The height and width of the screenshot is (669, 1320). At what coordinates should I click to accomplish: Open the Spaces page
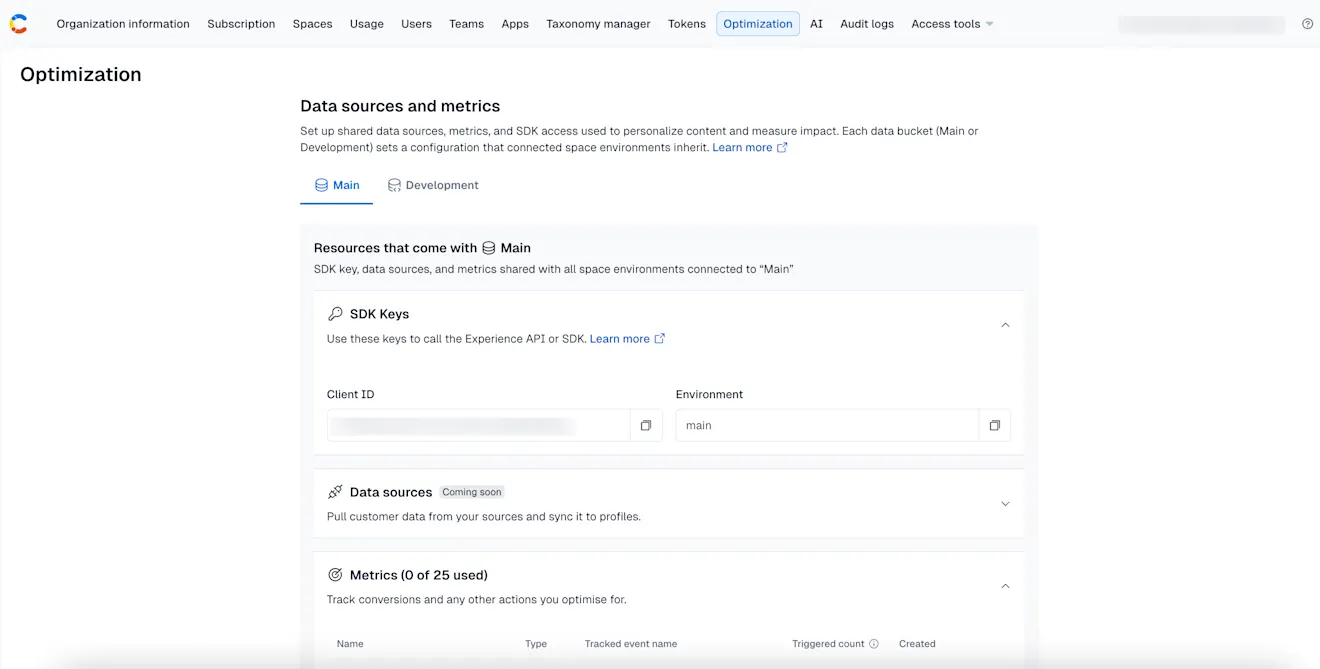[312, 24]
